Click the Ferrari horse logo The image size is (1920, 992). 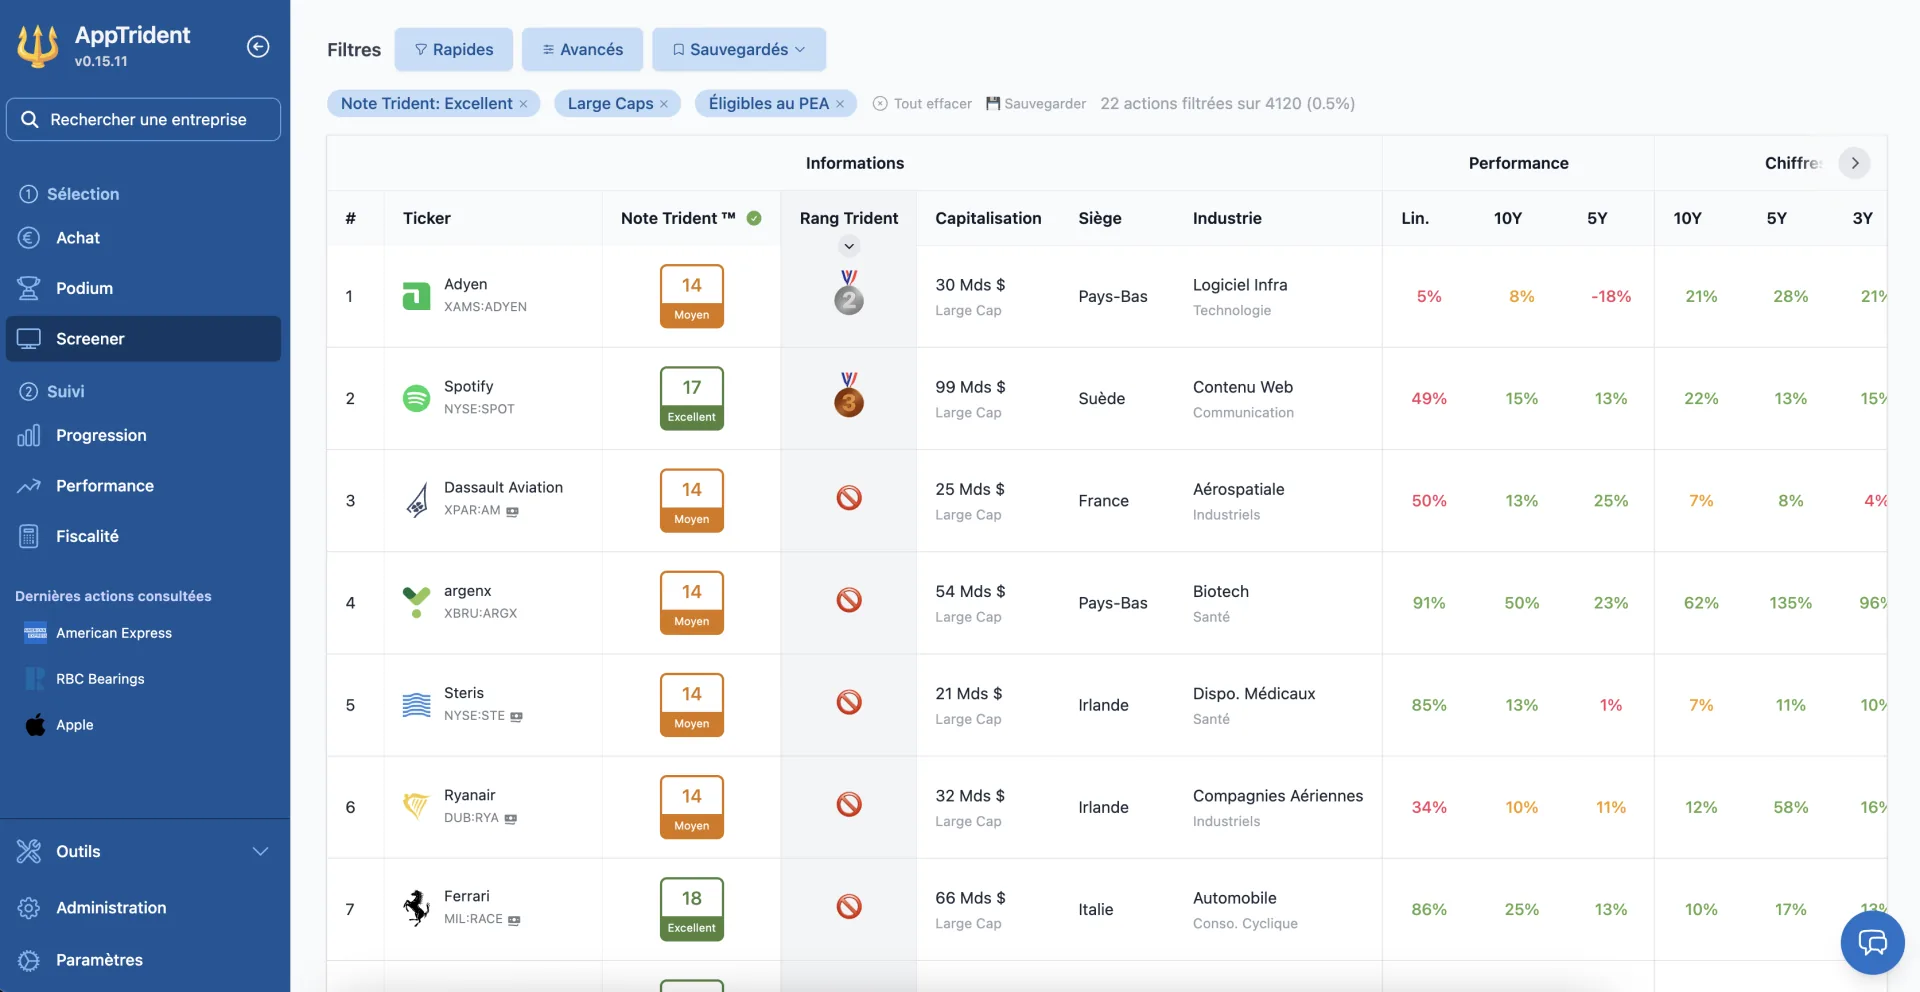pos(416,908)
